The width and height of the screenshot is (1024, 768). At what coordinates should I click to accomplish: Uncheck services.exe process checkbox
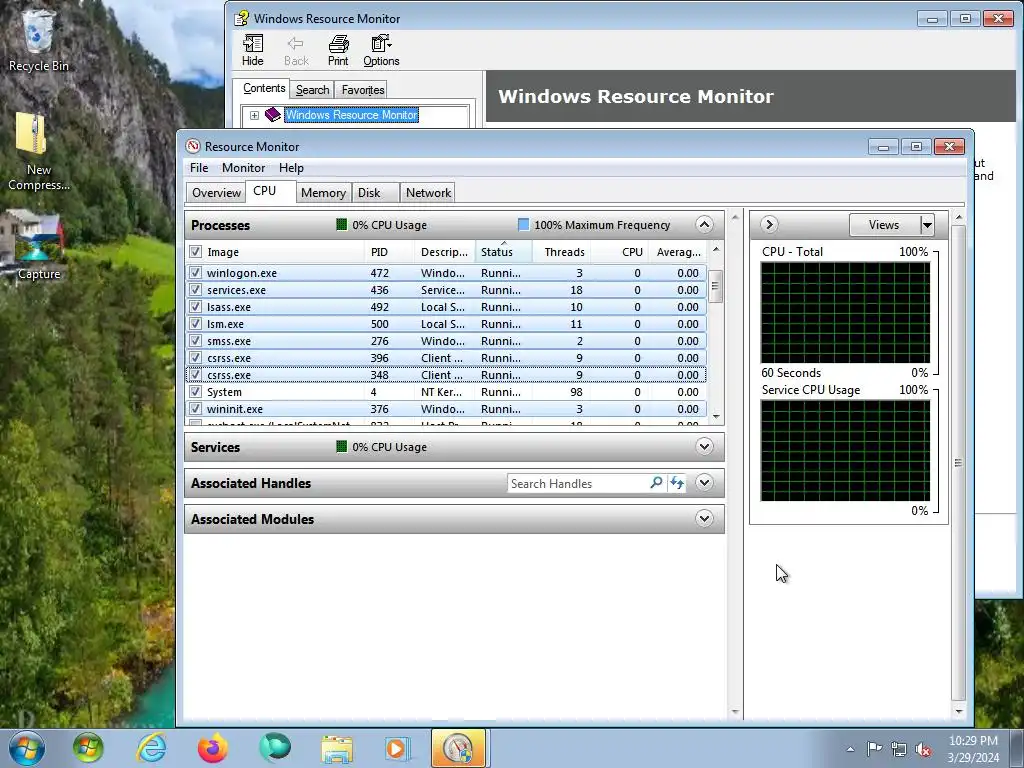(x=195, y=289)
